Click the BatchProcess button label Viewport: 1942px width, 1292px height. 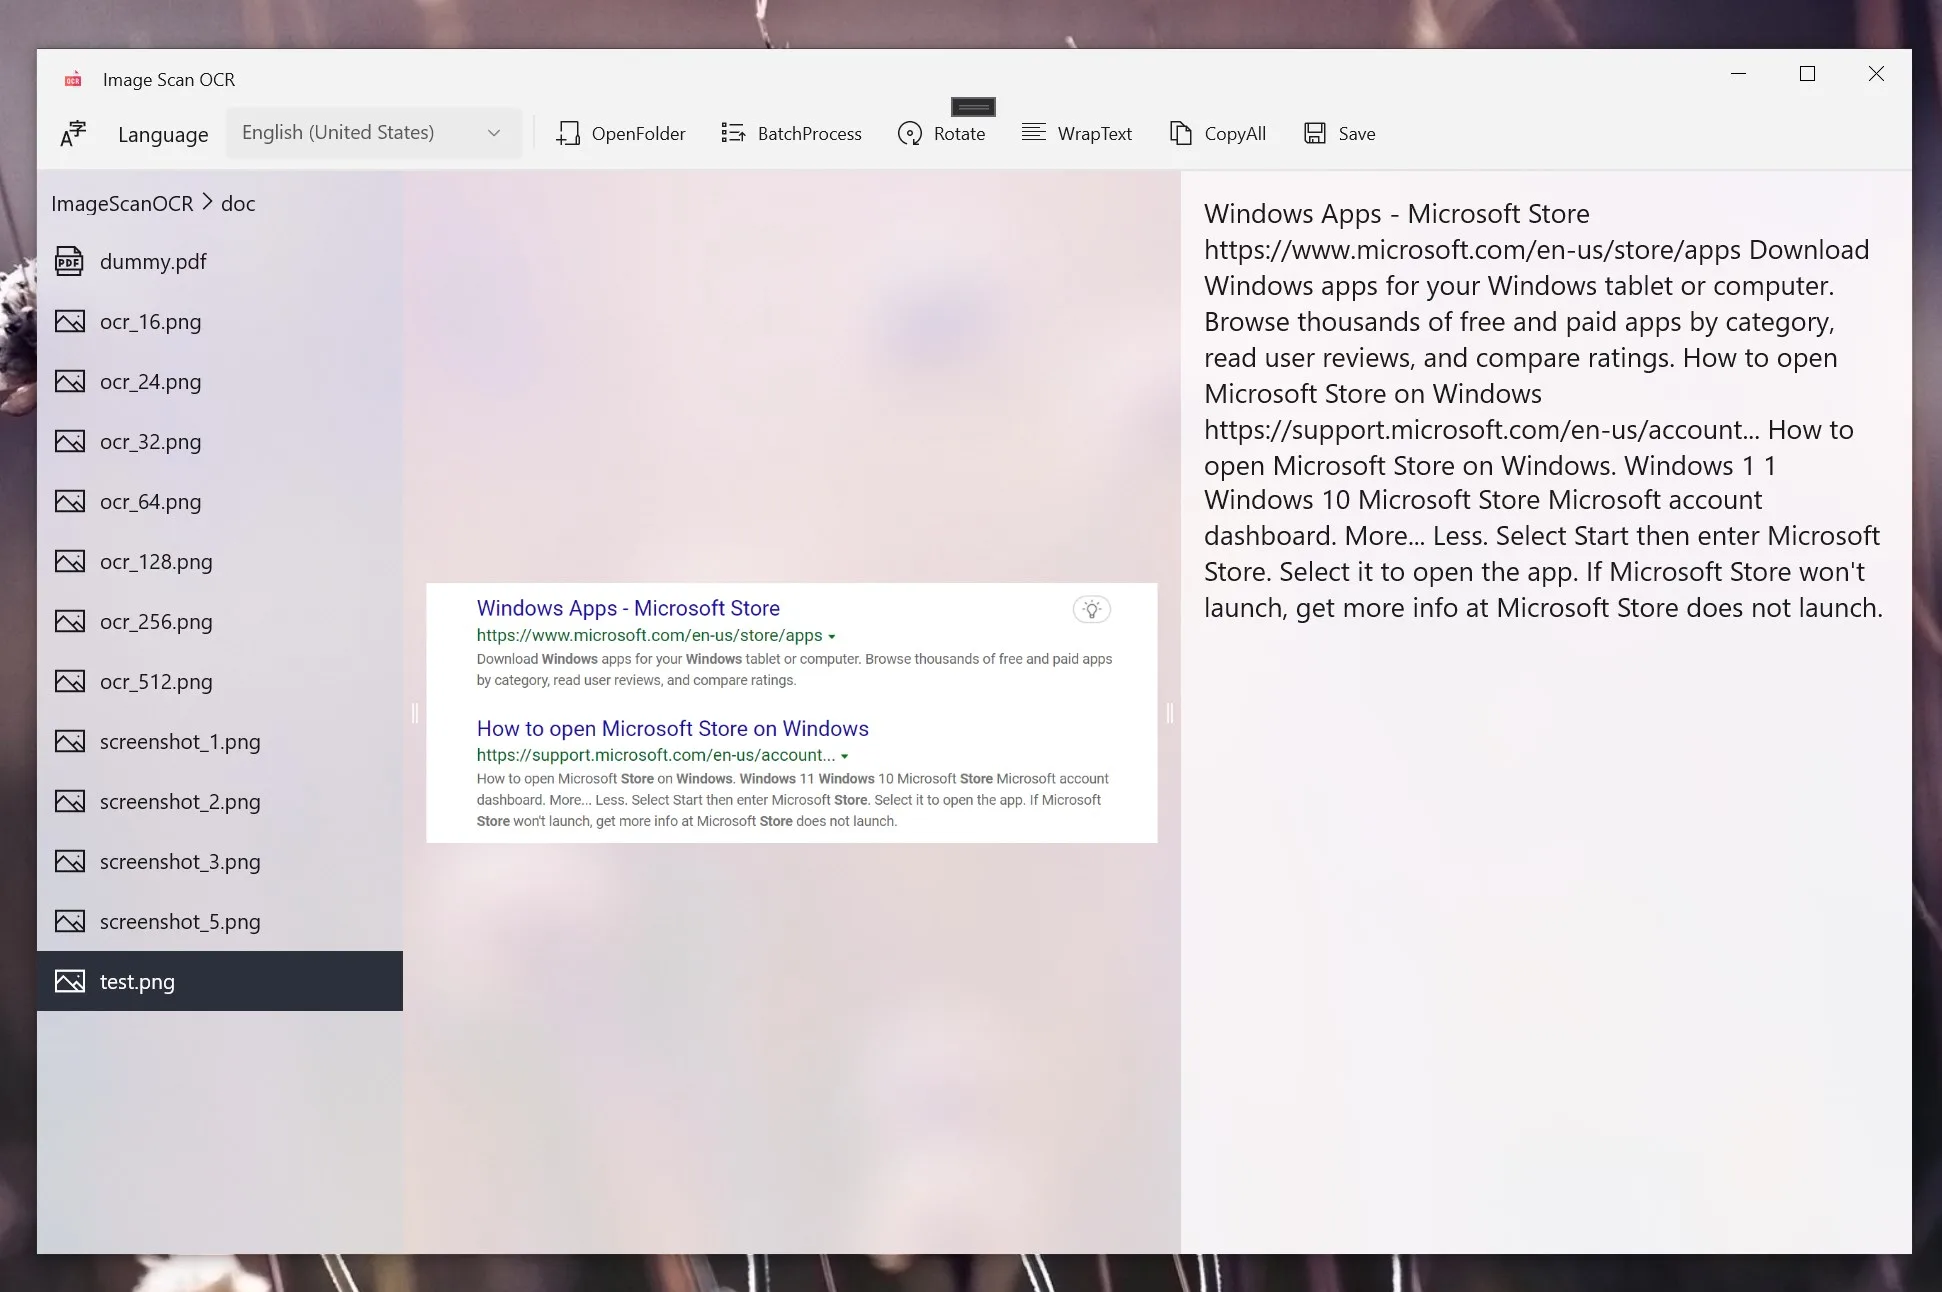click(809, 134)
